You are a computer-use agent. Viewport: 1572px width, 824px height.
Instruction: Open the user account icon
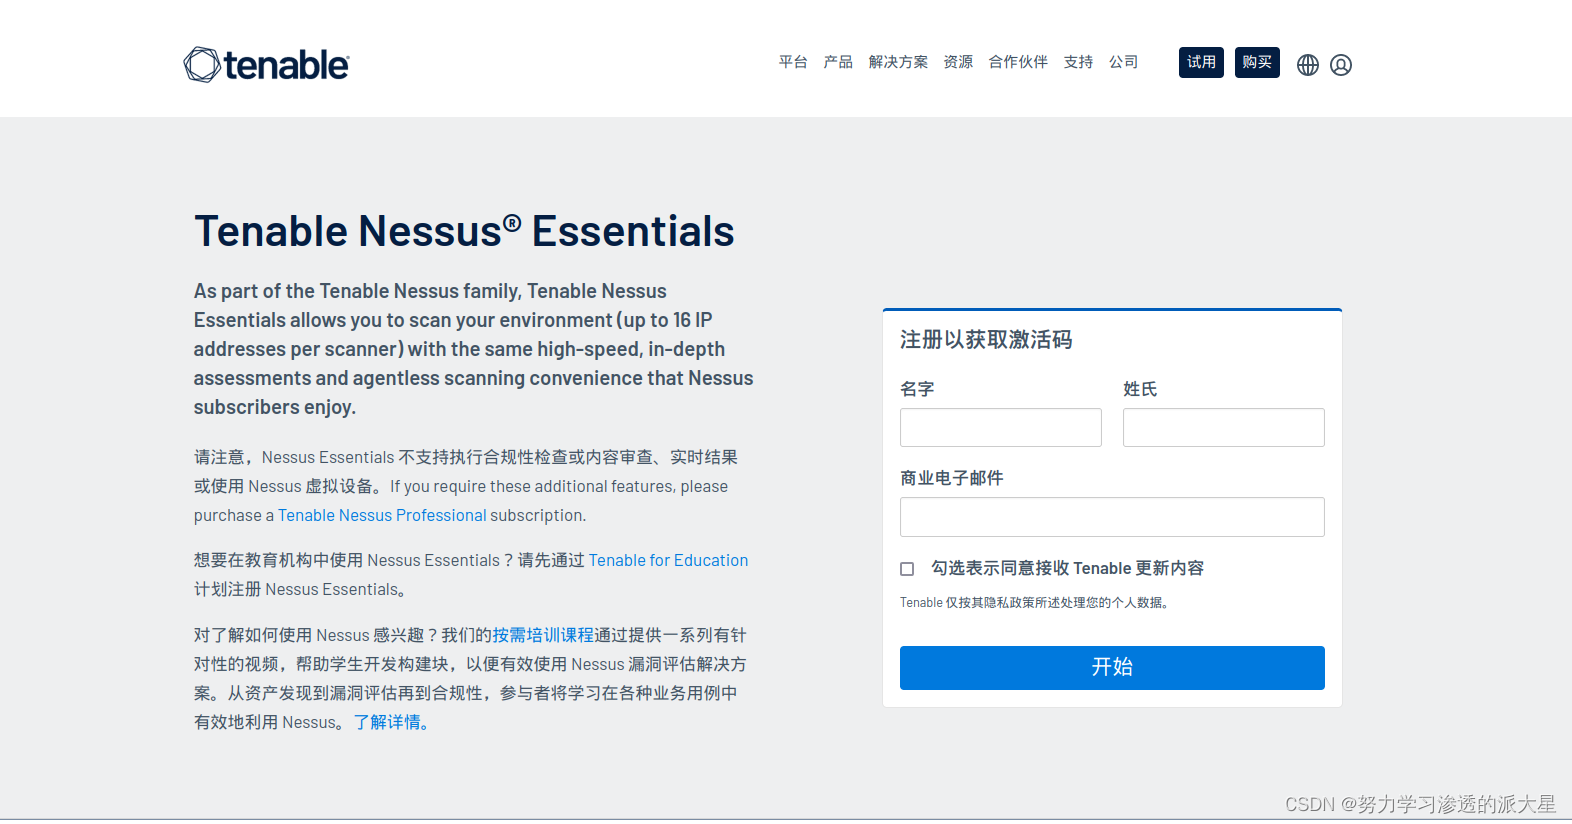click(1341, 65)
